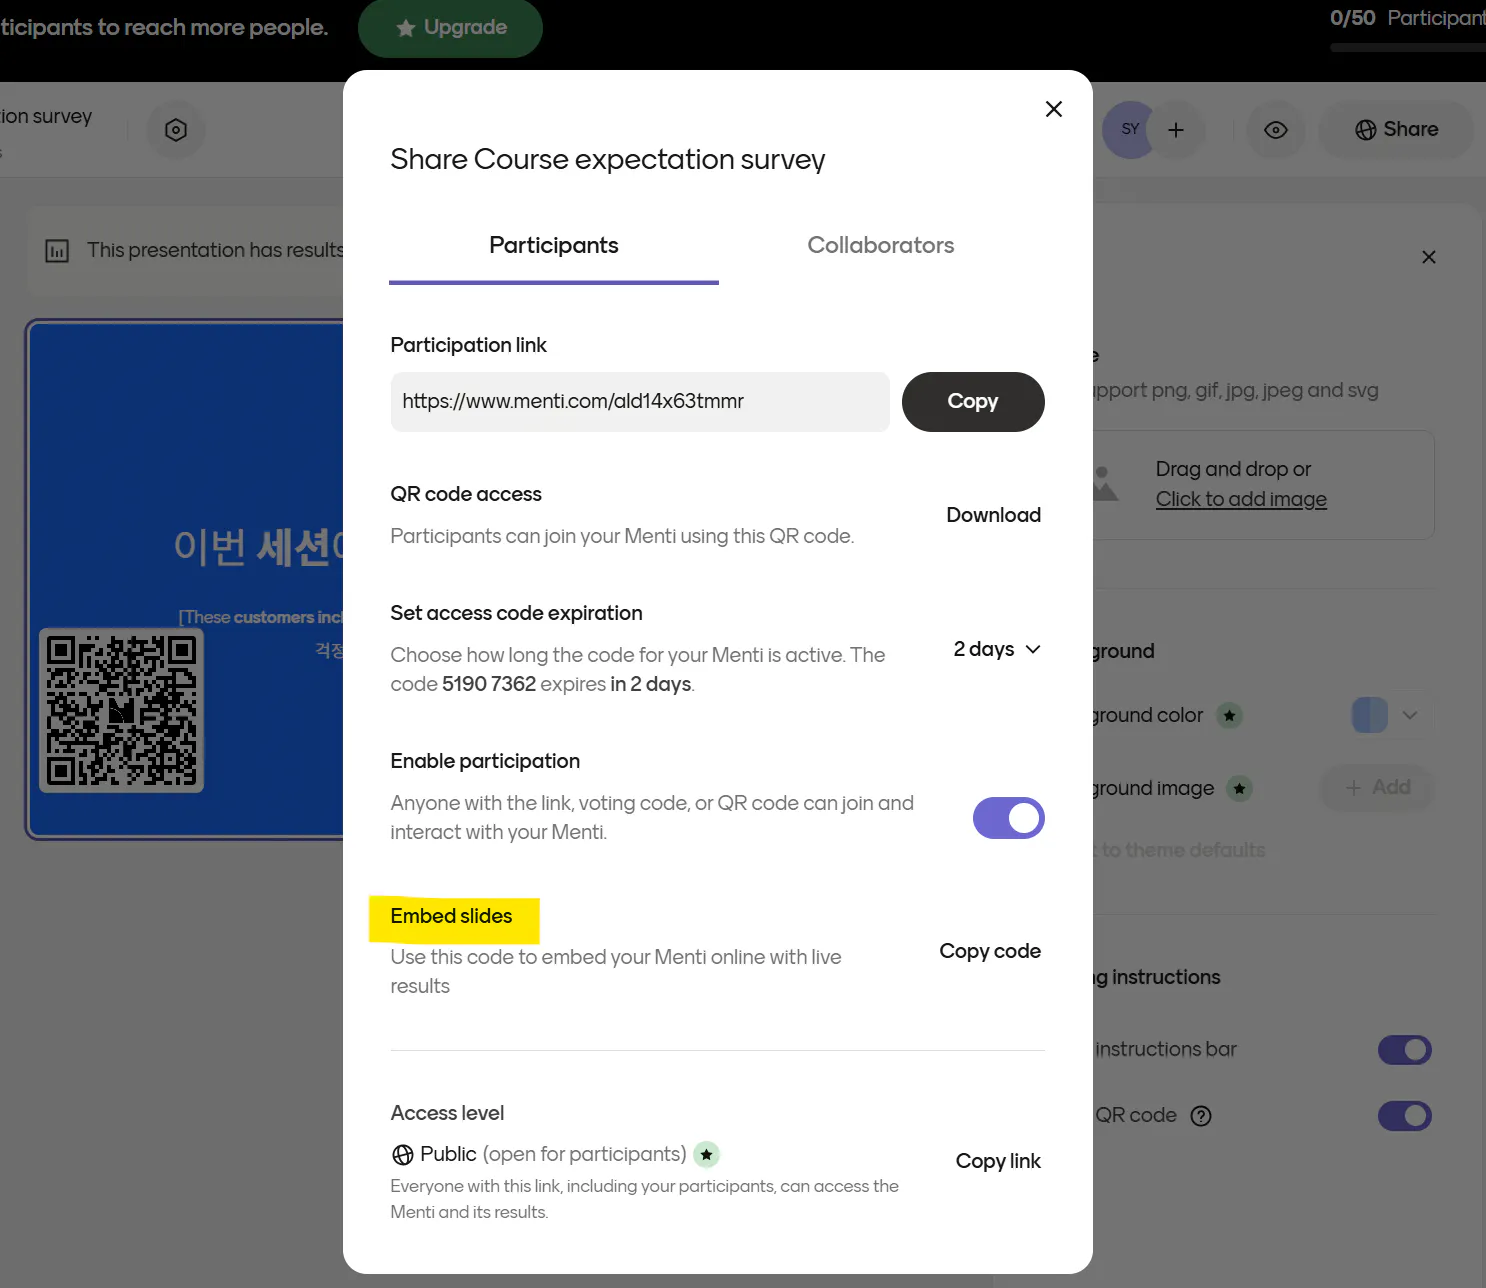Click the Share globe icon in the toolbar
1486x1288 pixels.
(x=1365, y=130)
